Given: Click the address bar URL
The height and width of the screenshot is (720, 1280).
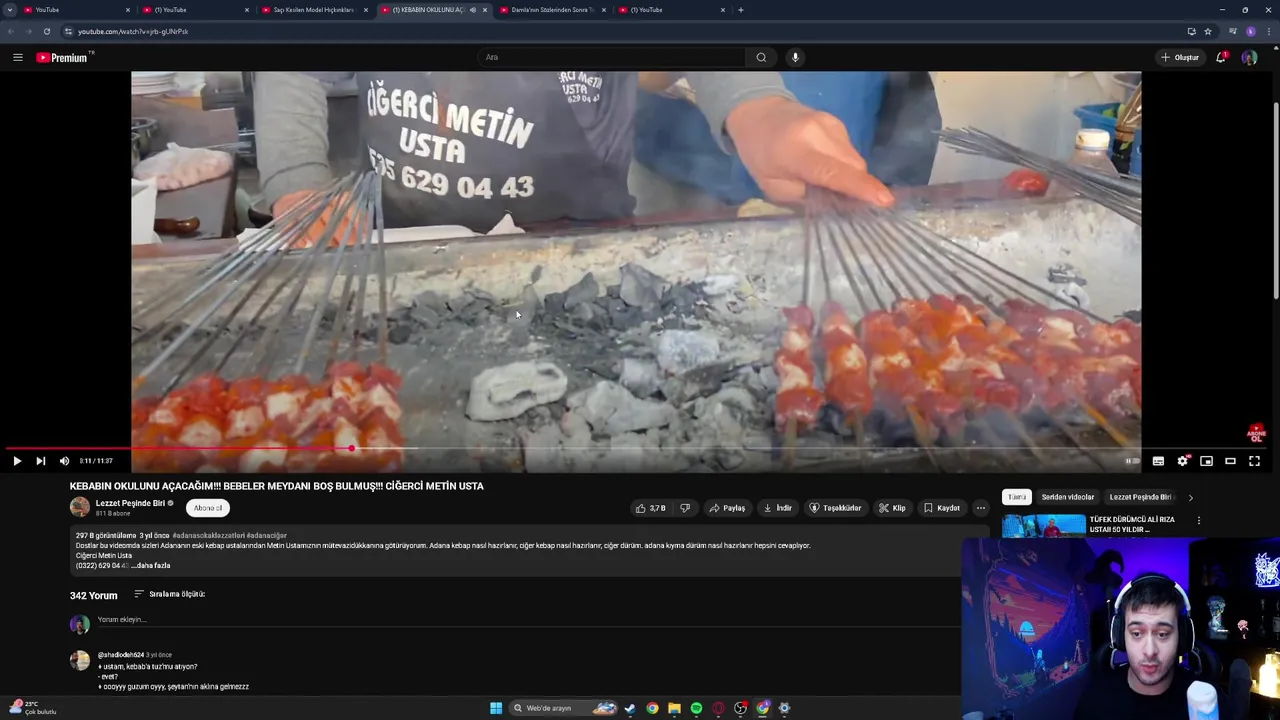Looking at the screenshot, I should [x=133, y=32].
